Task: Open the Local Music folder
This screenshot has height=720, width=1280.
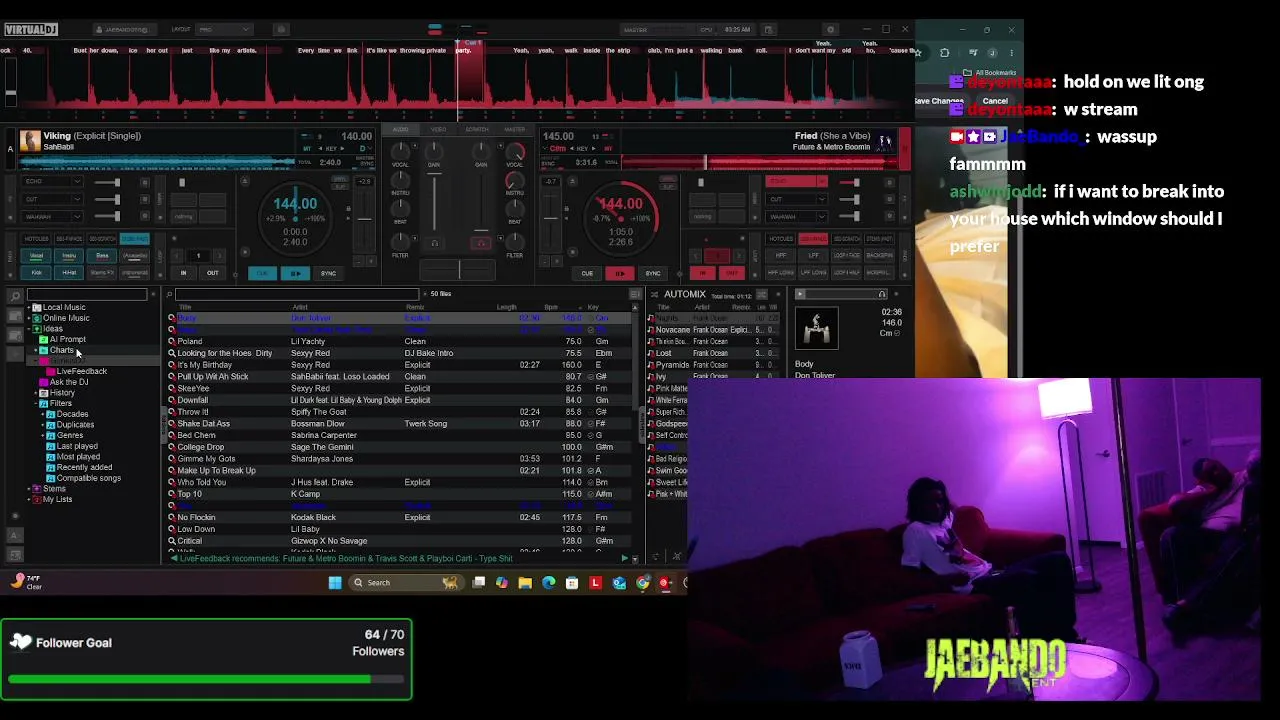Action: point(63,307)
